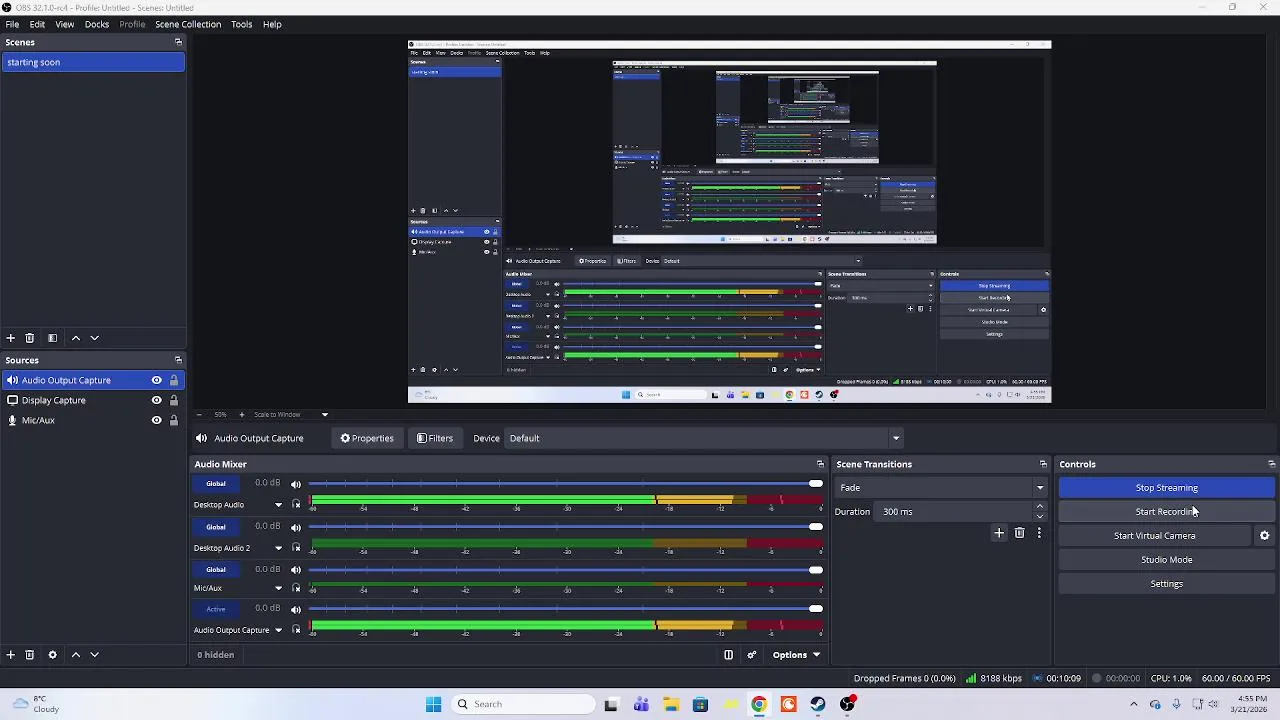Open the Docks menu
The image size is (1280, 720).
pyautogui.click(x=97, y=24)
